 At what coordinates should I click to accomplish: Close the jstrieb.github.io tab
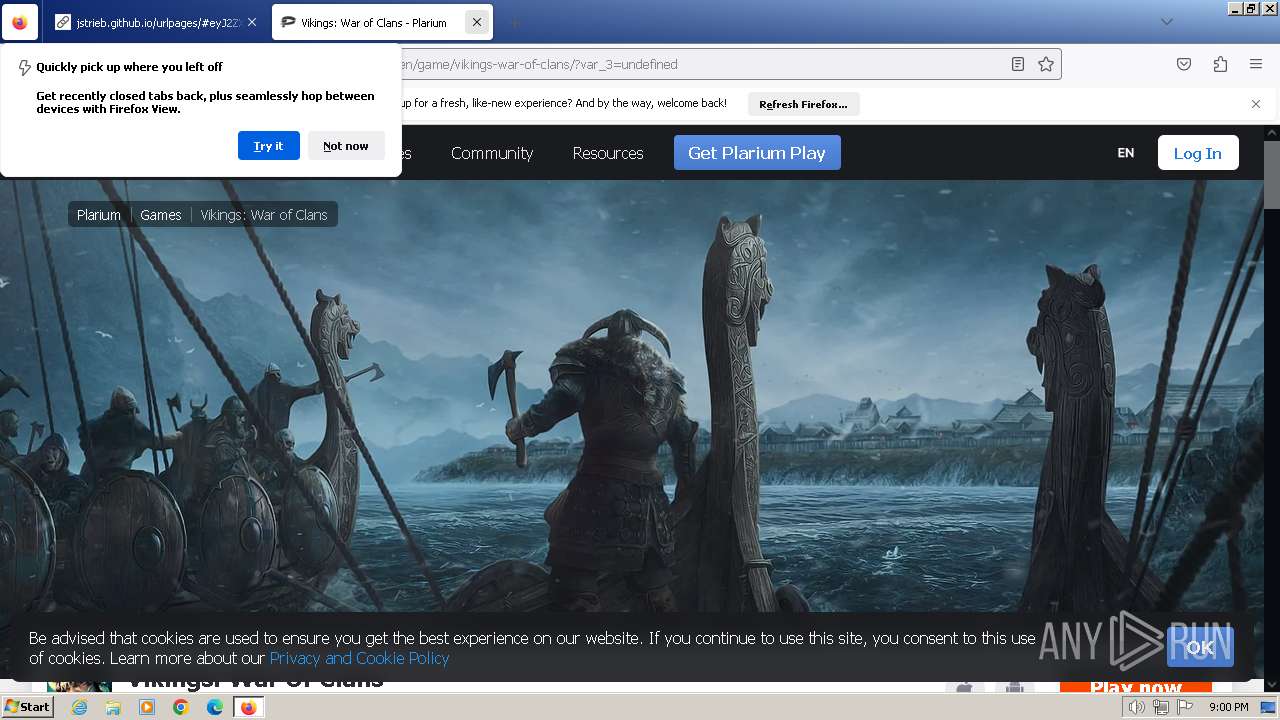tap(252, 22)
